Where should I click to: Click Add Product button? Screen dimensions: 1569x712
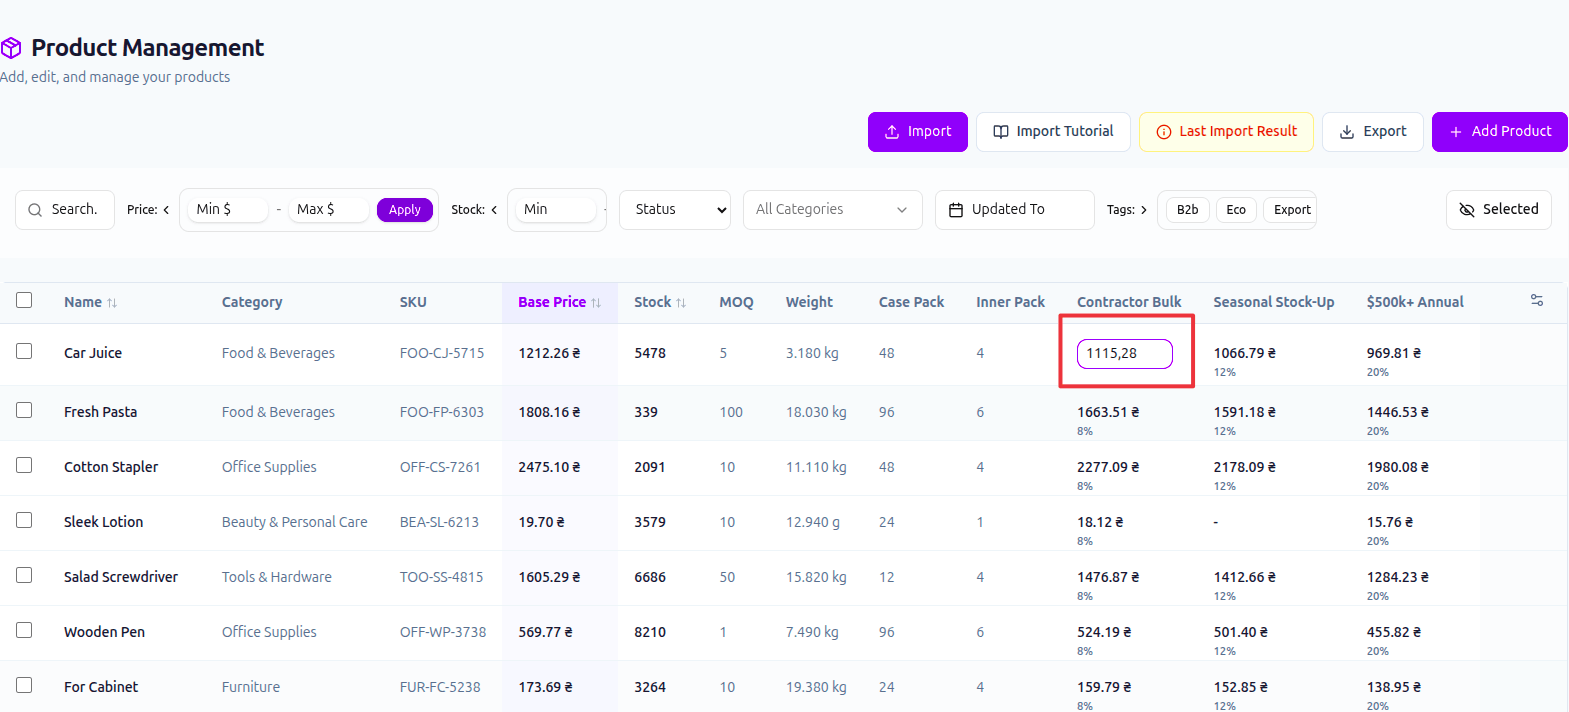tap(1500, 132)
